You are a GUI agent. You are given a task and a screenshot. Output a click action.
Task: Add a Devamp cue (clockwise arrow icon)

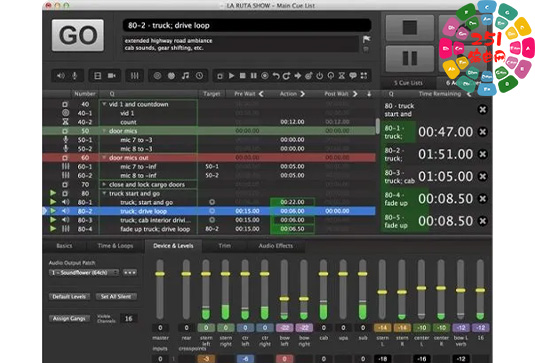click(x=287, y=76)
